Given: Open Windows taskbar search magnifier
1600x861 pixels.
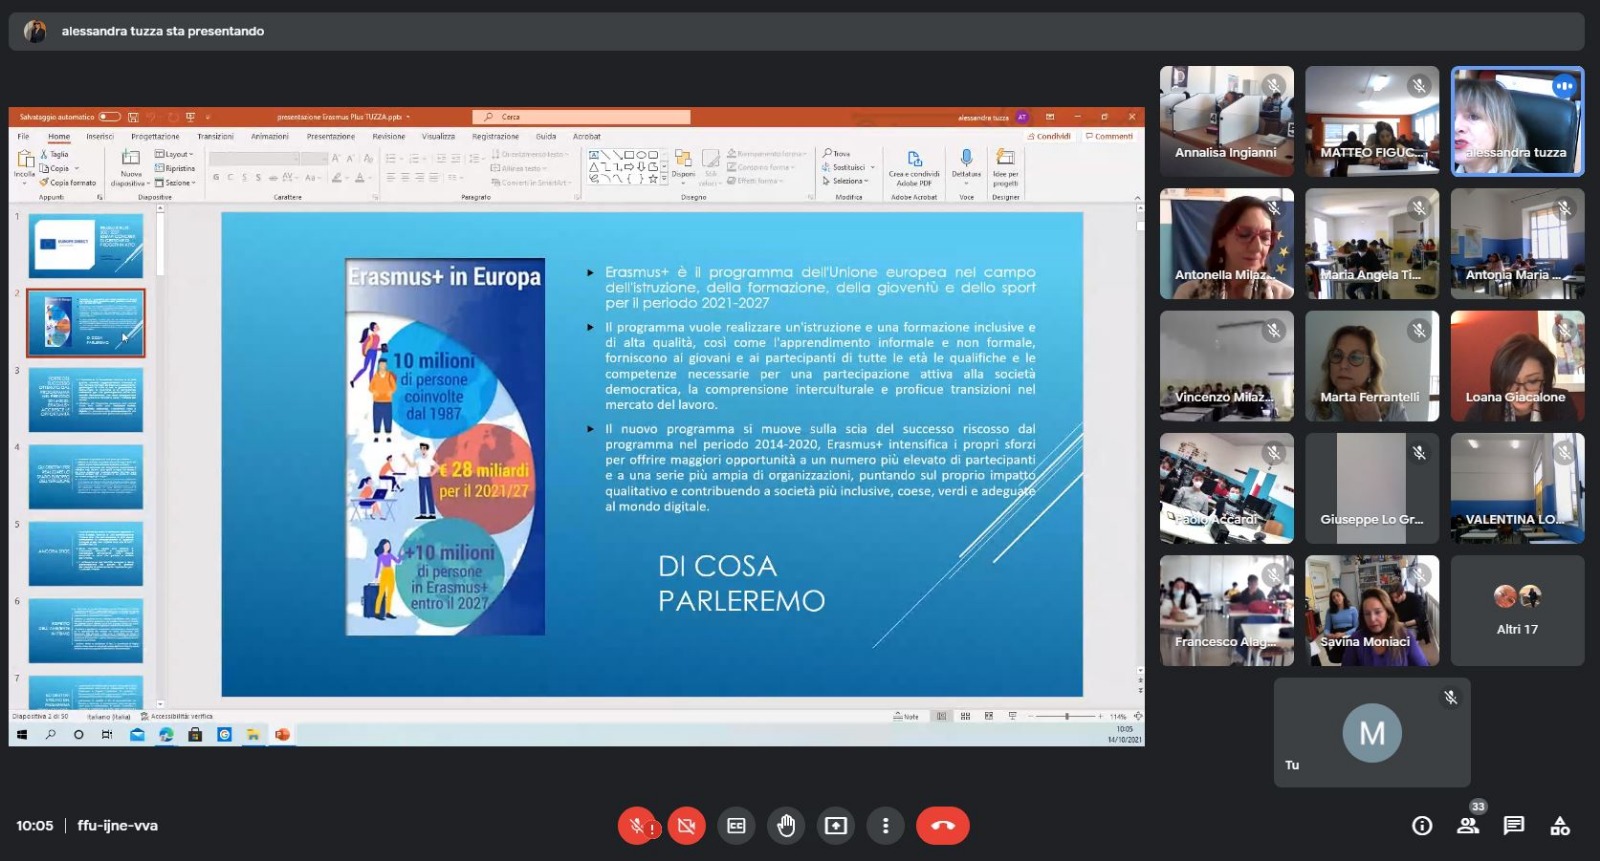Looking at the screenshot, I should coord(51,734).
